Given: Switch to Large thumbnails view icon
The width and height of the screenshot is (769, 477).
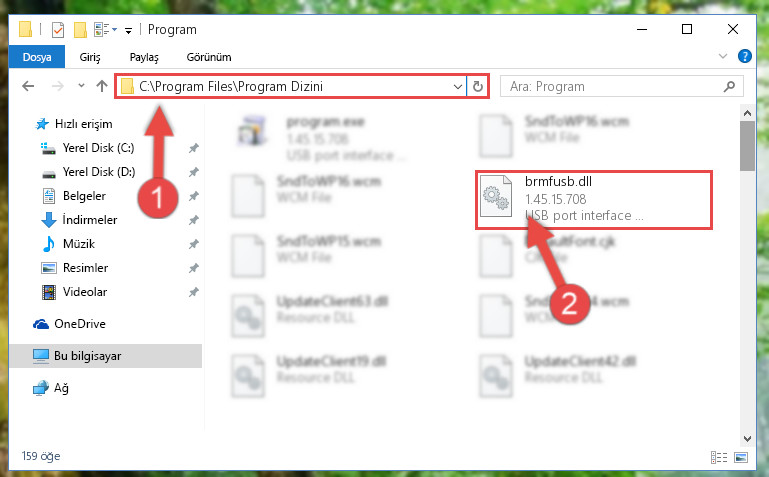Looking at the screenshot, I should click(741, 457).
